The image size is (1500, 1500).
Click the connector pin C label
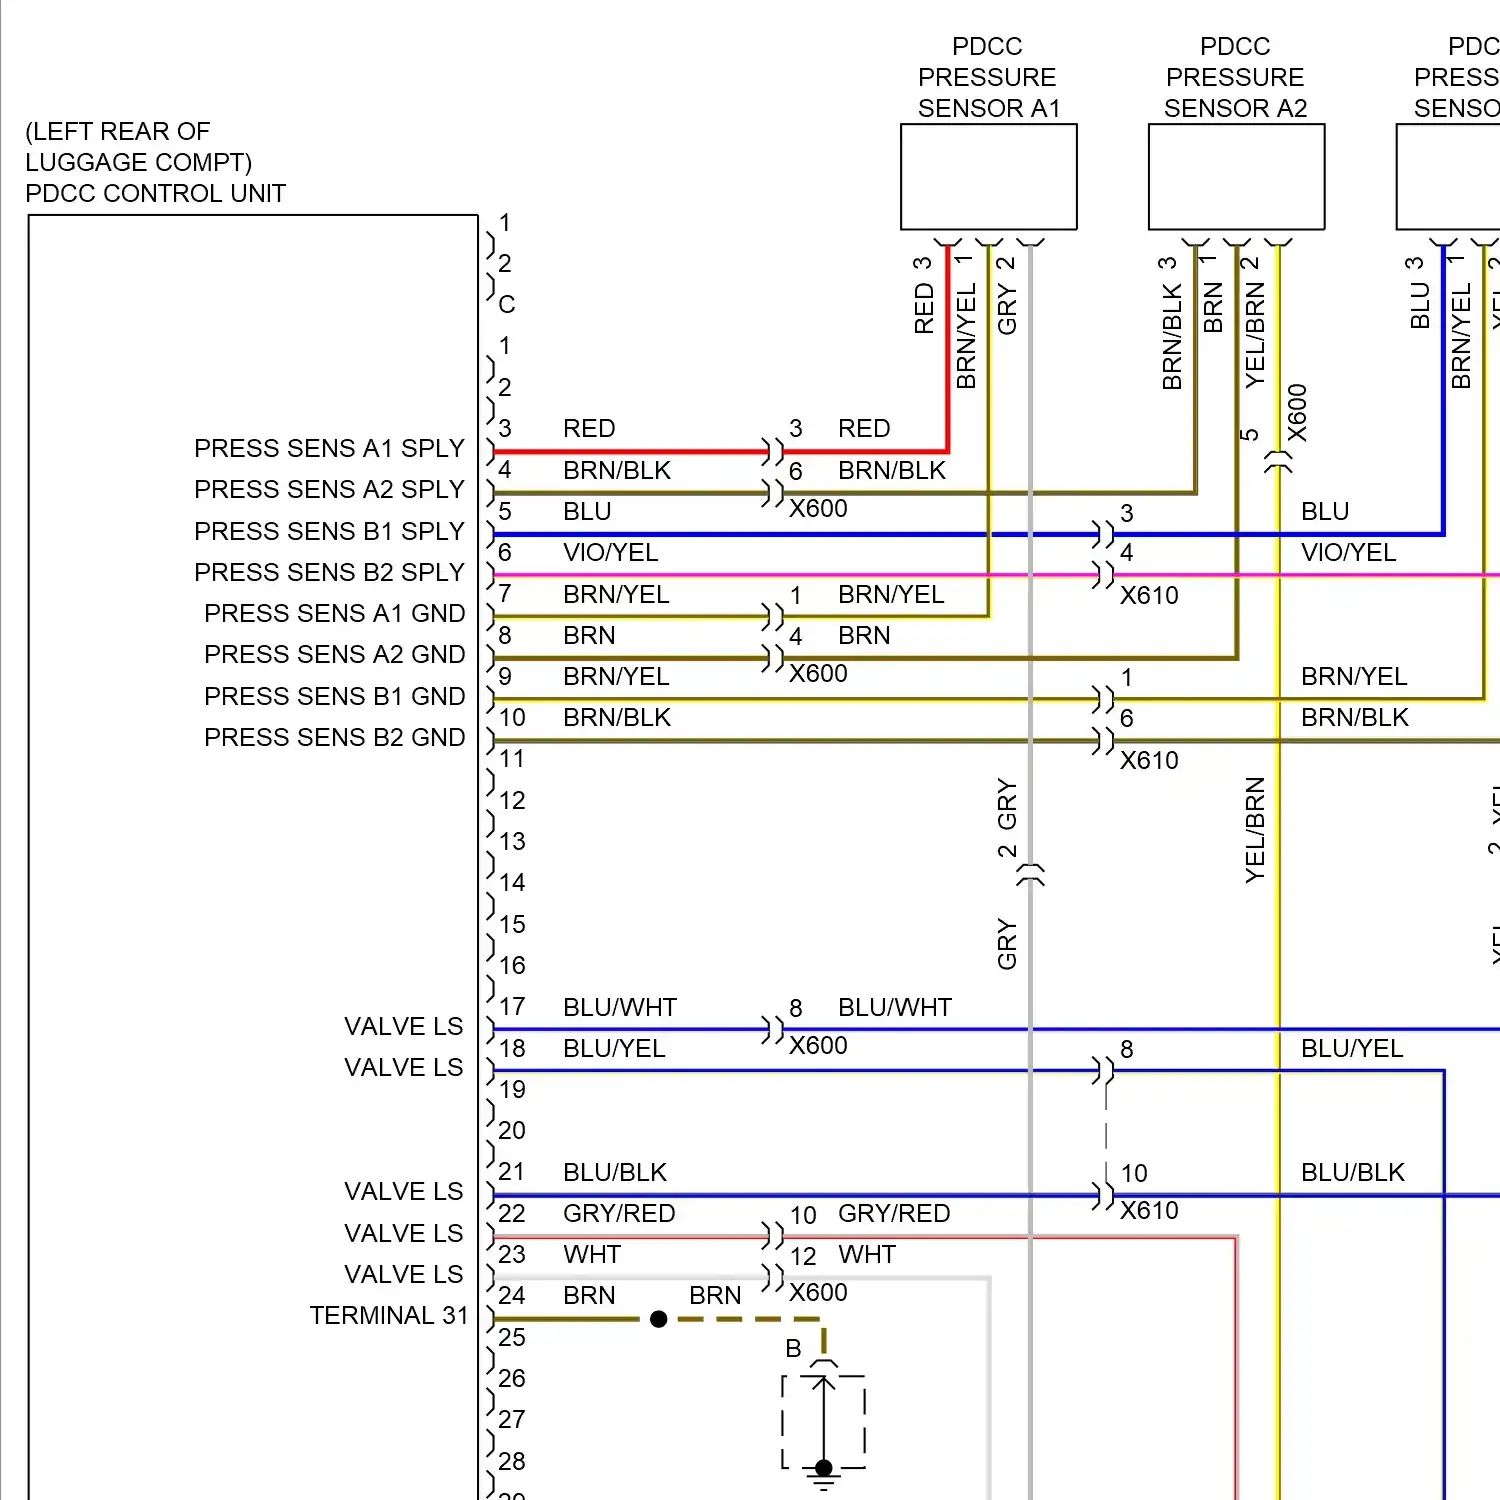pos(507,304)
